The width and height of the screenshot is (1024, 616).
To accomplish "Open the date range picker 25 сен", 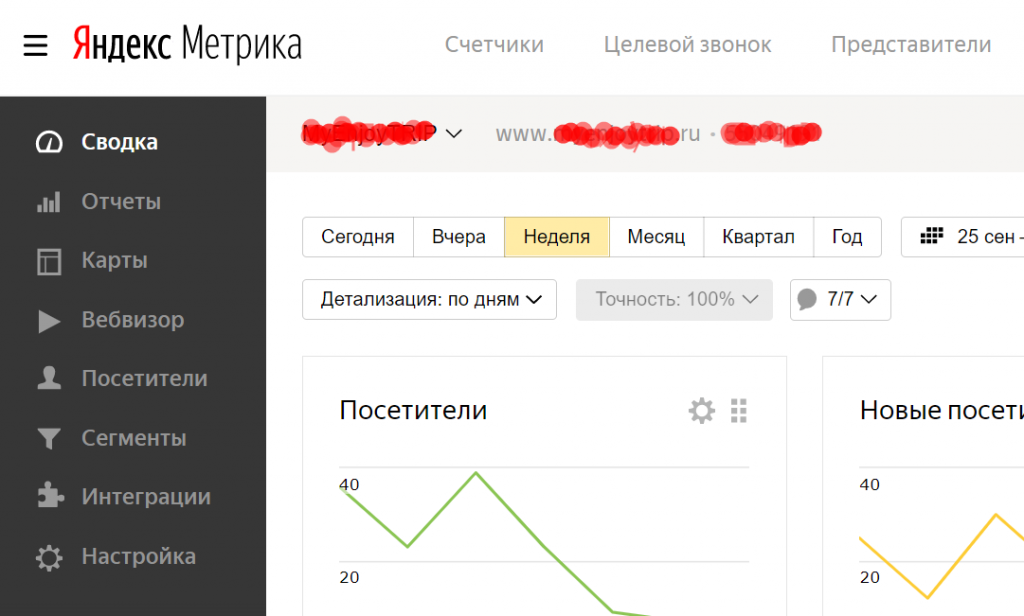I will coord(963,236).
